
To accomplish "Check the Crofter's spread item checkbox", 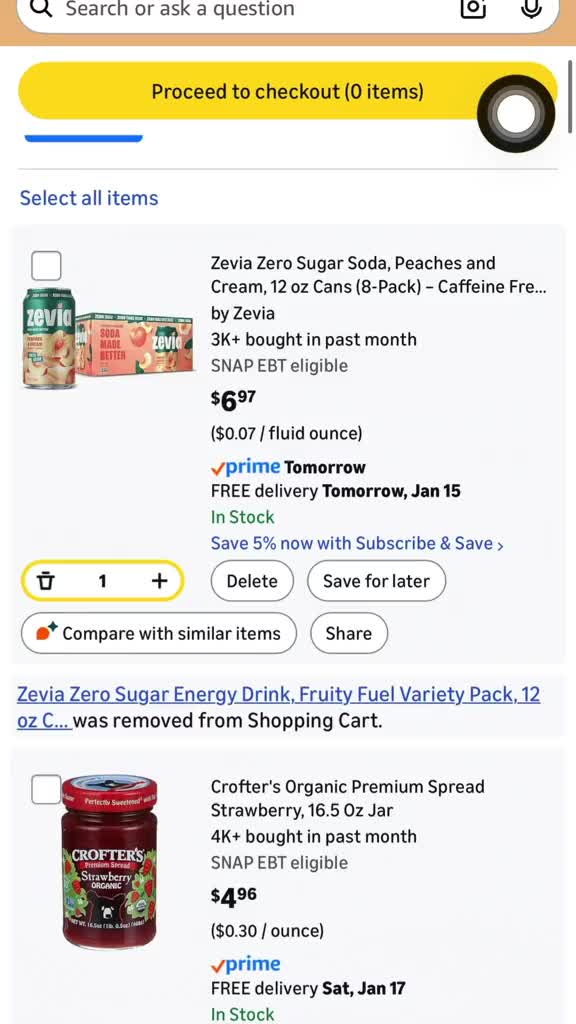I will [x=46, y=789].
